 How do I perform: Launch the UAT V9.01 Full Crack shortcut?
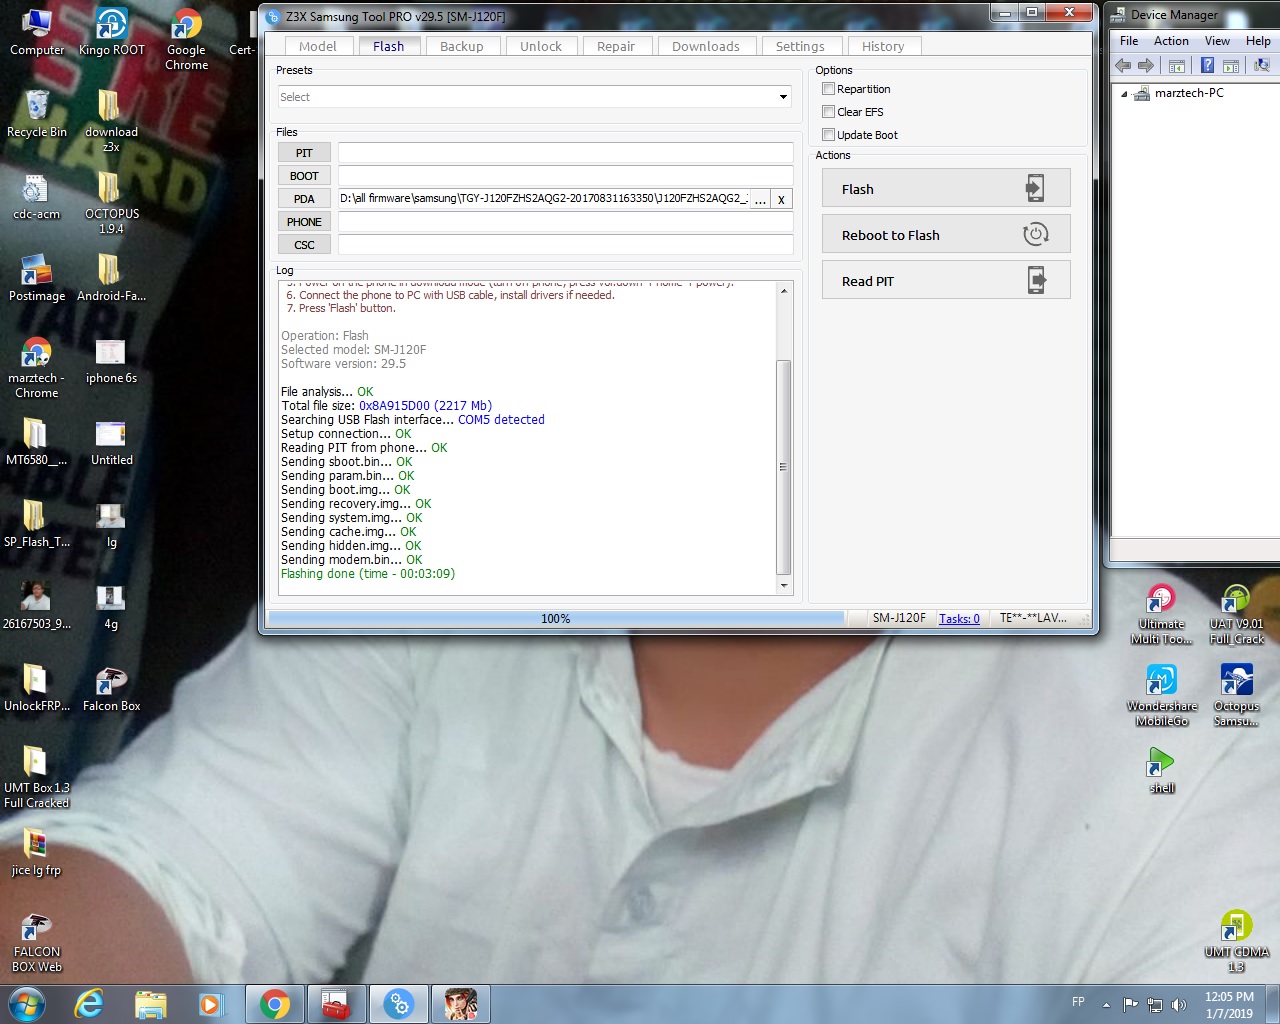tap(1237, 614)
